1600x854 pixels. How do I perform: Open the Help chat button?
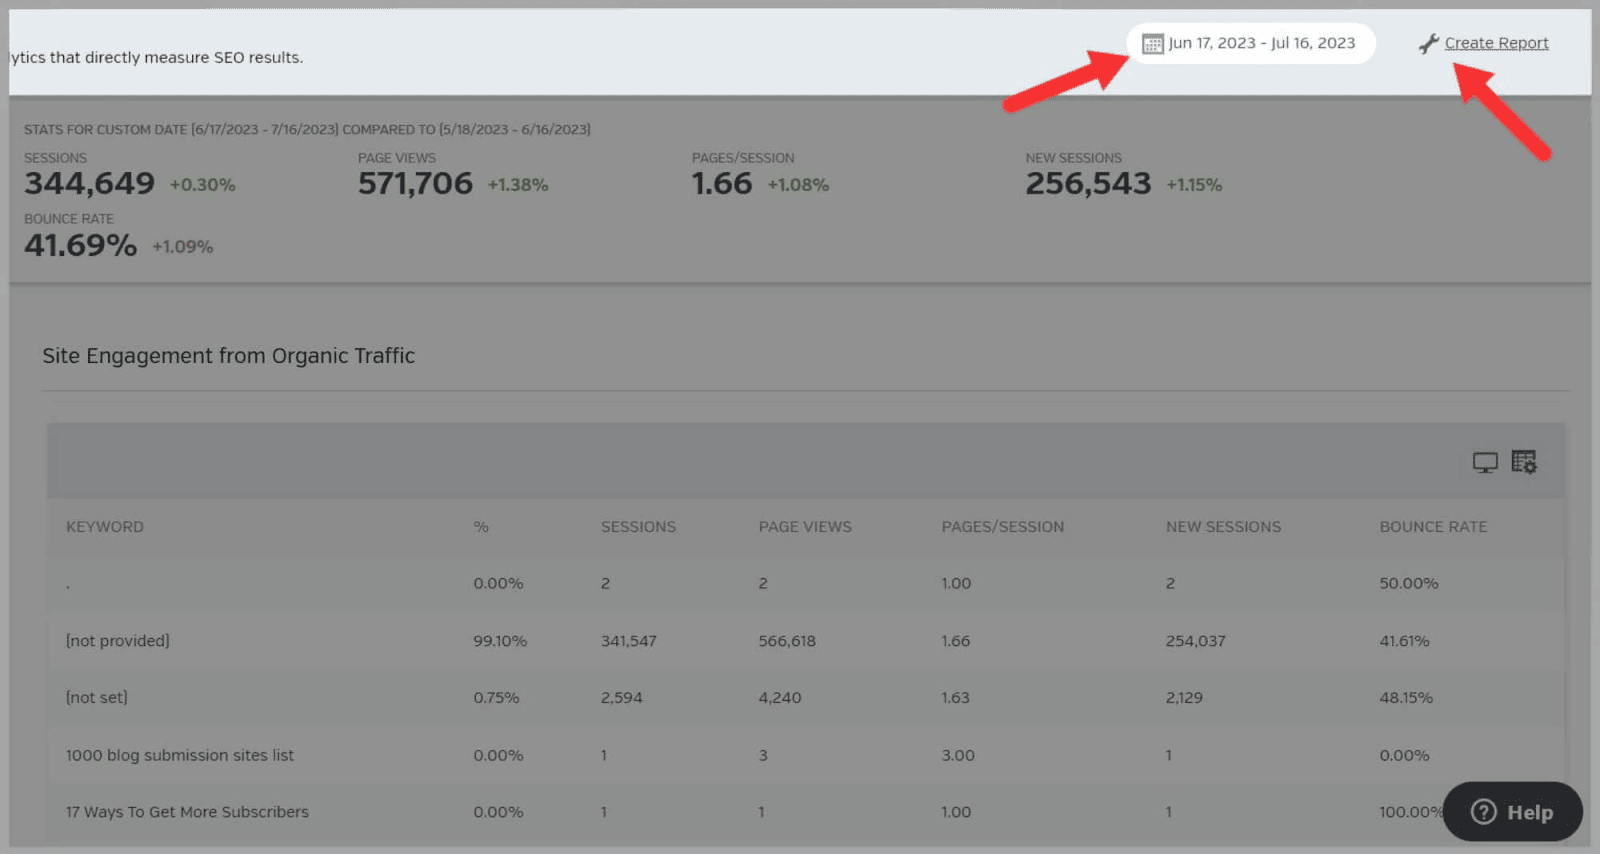pyautogui.click(x=1512, y=812)
